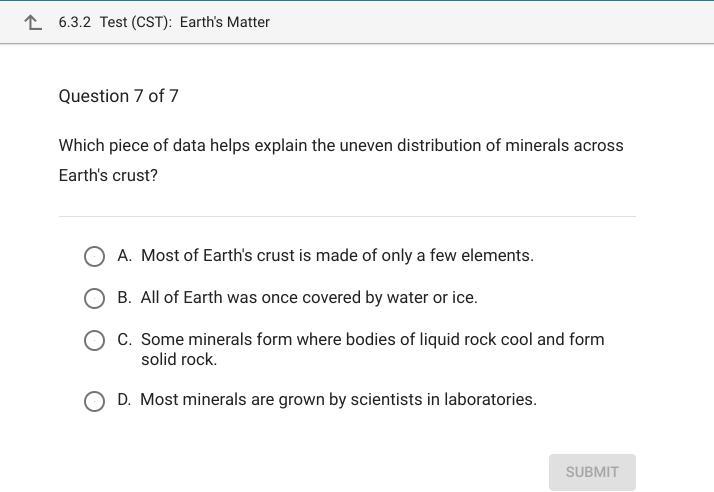The image size is (714, 492).
Task: Click the letter label "C."
Action: click(125, 340)
